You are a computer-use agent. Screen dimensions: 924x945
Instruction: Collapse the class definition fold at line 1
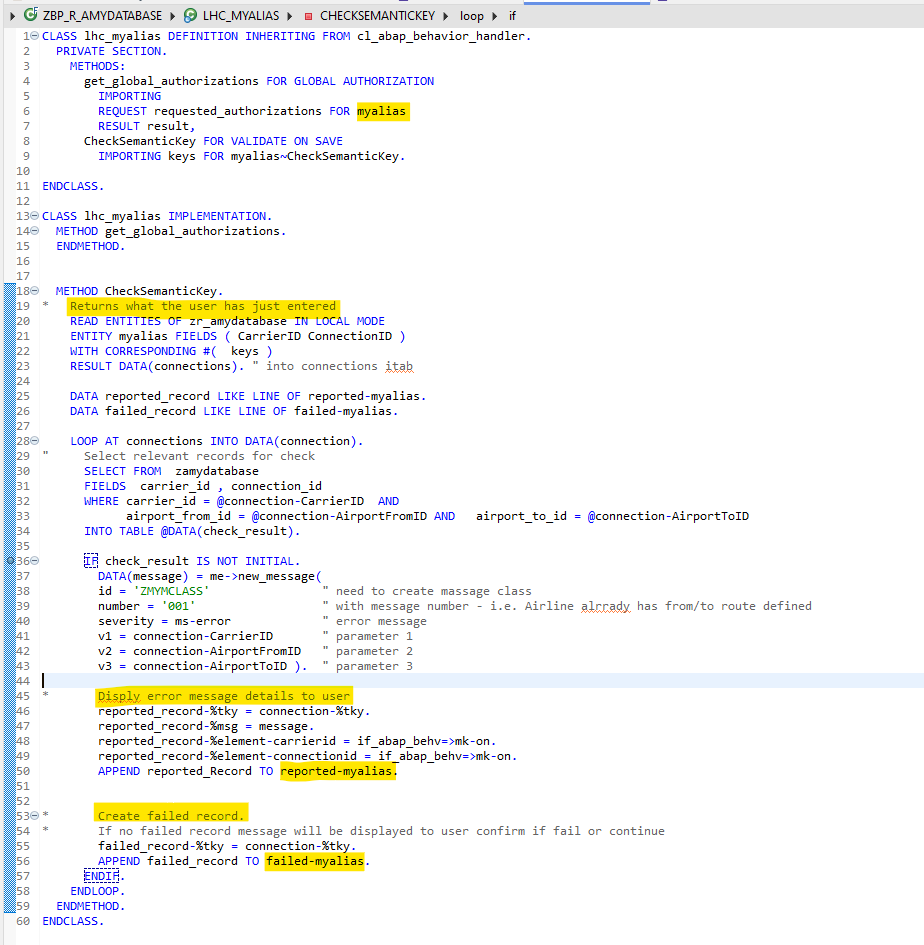point(35,36)
